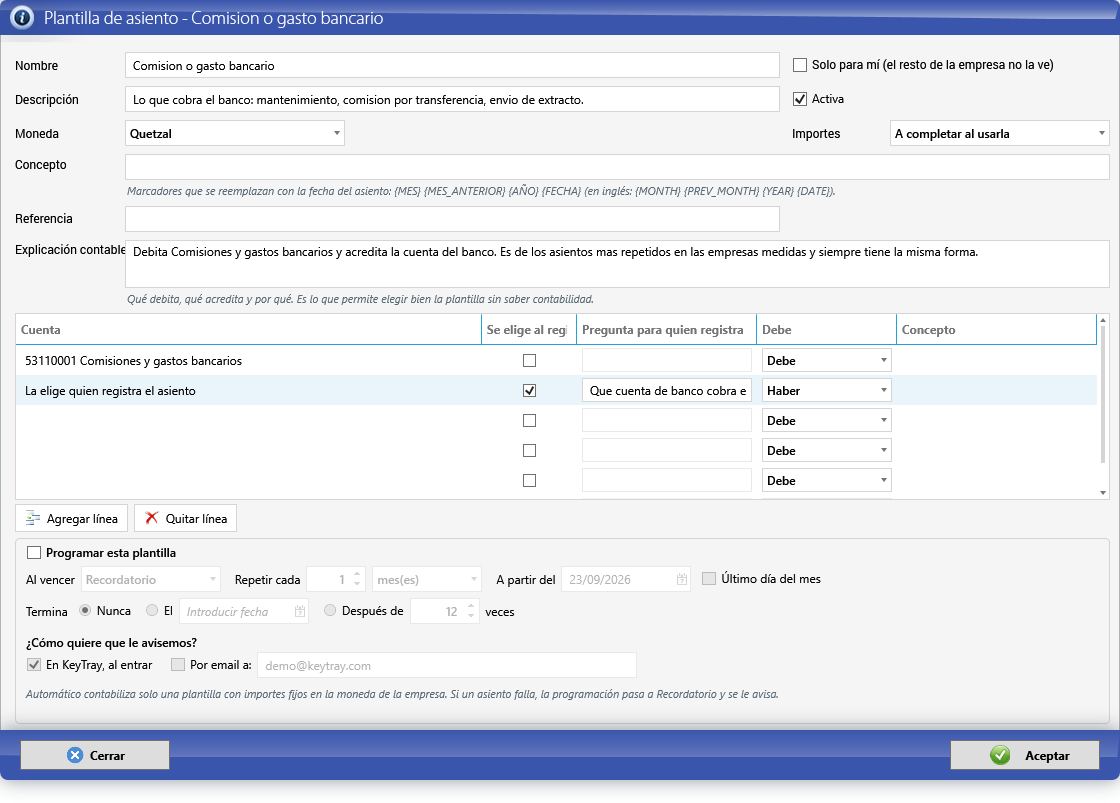
Task: Open Importes dropdown 'A completar al usarla'
Action: pyautogui.click(x=1000, y=134)
